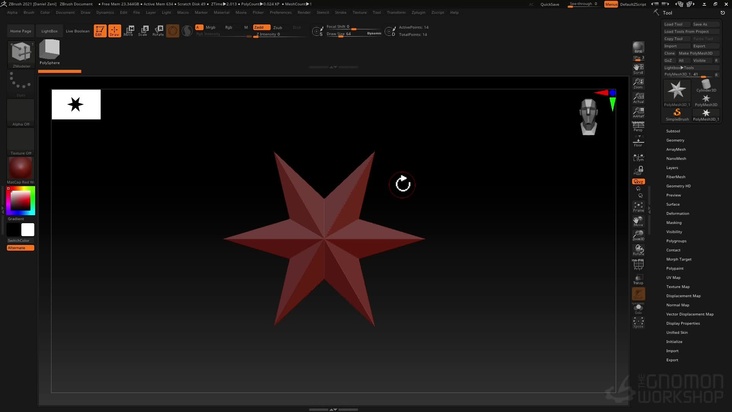This screenshot has height=412, width=732.
Task: Expand the Geometry subpalette
Action: pos(675,140)
